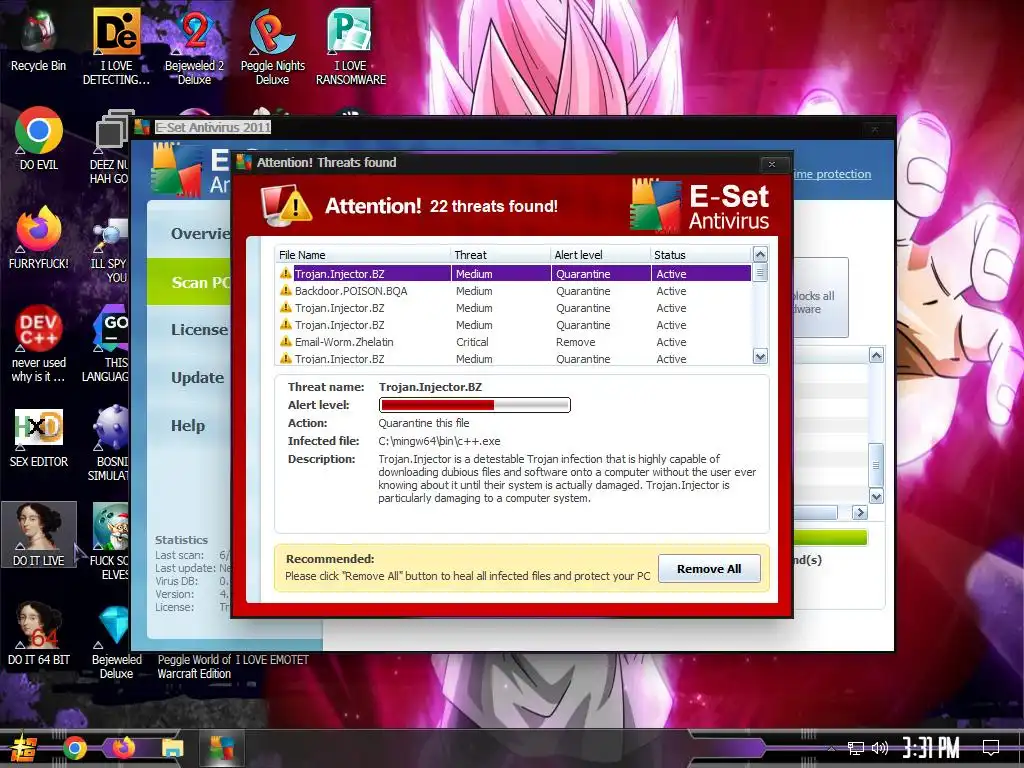Click the network icon in system tray
The width and height of the screenshot is (1024, 768).
click(855, 748)
